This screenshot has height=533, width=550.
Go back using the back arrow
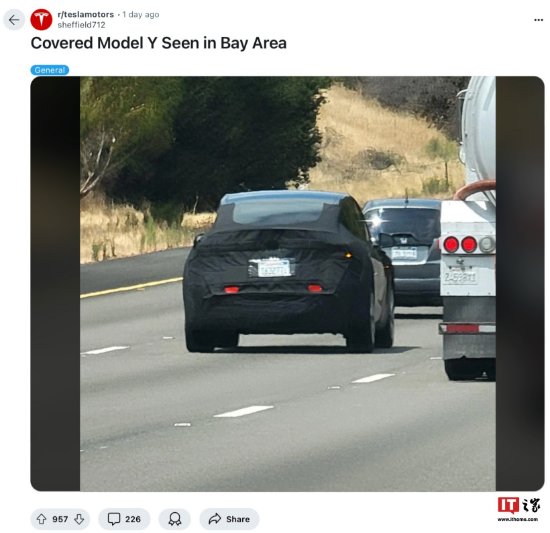[x=14, y=20]
